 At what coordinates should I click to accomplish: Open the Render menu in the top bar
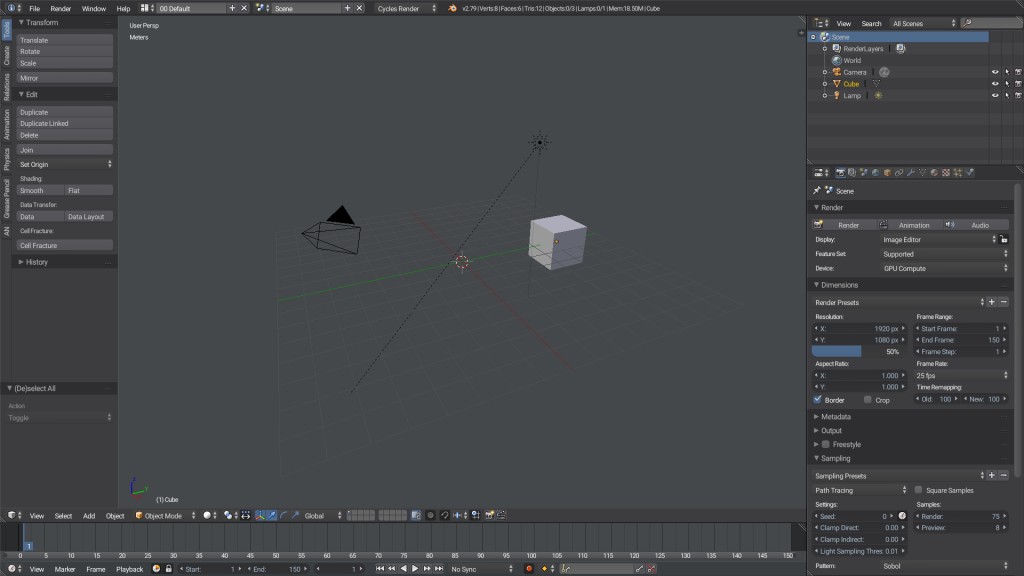(x=60, y=7)
